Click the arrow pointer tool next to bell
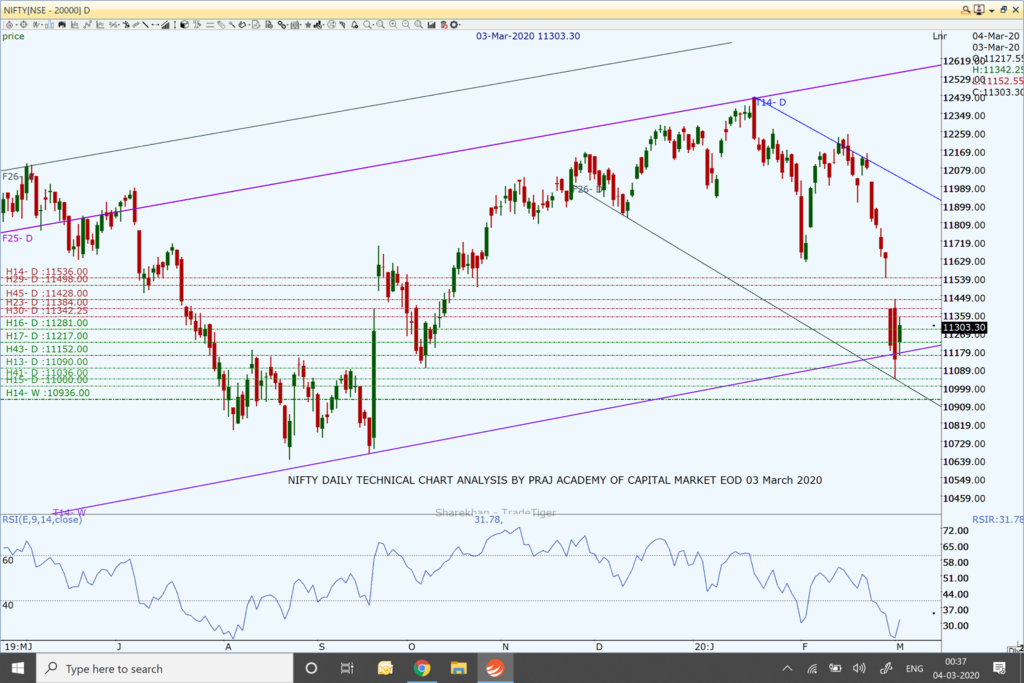Image resolution: width=1024 pixels, height=683 pixels. pos(342,25)
